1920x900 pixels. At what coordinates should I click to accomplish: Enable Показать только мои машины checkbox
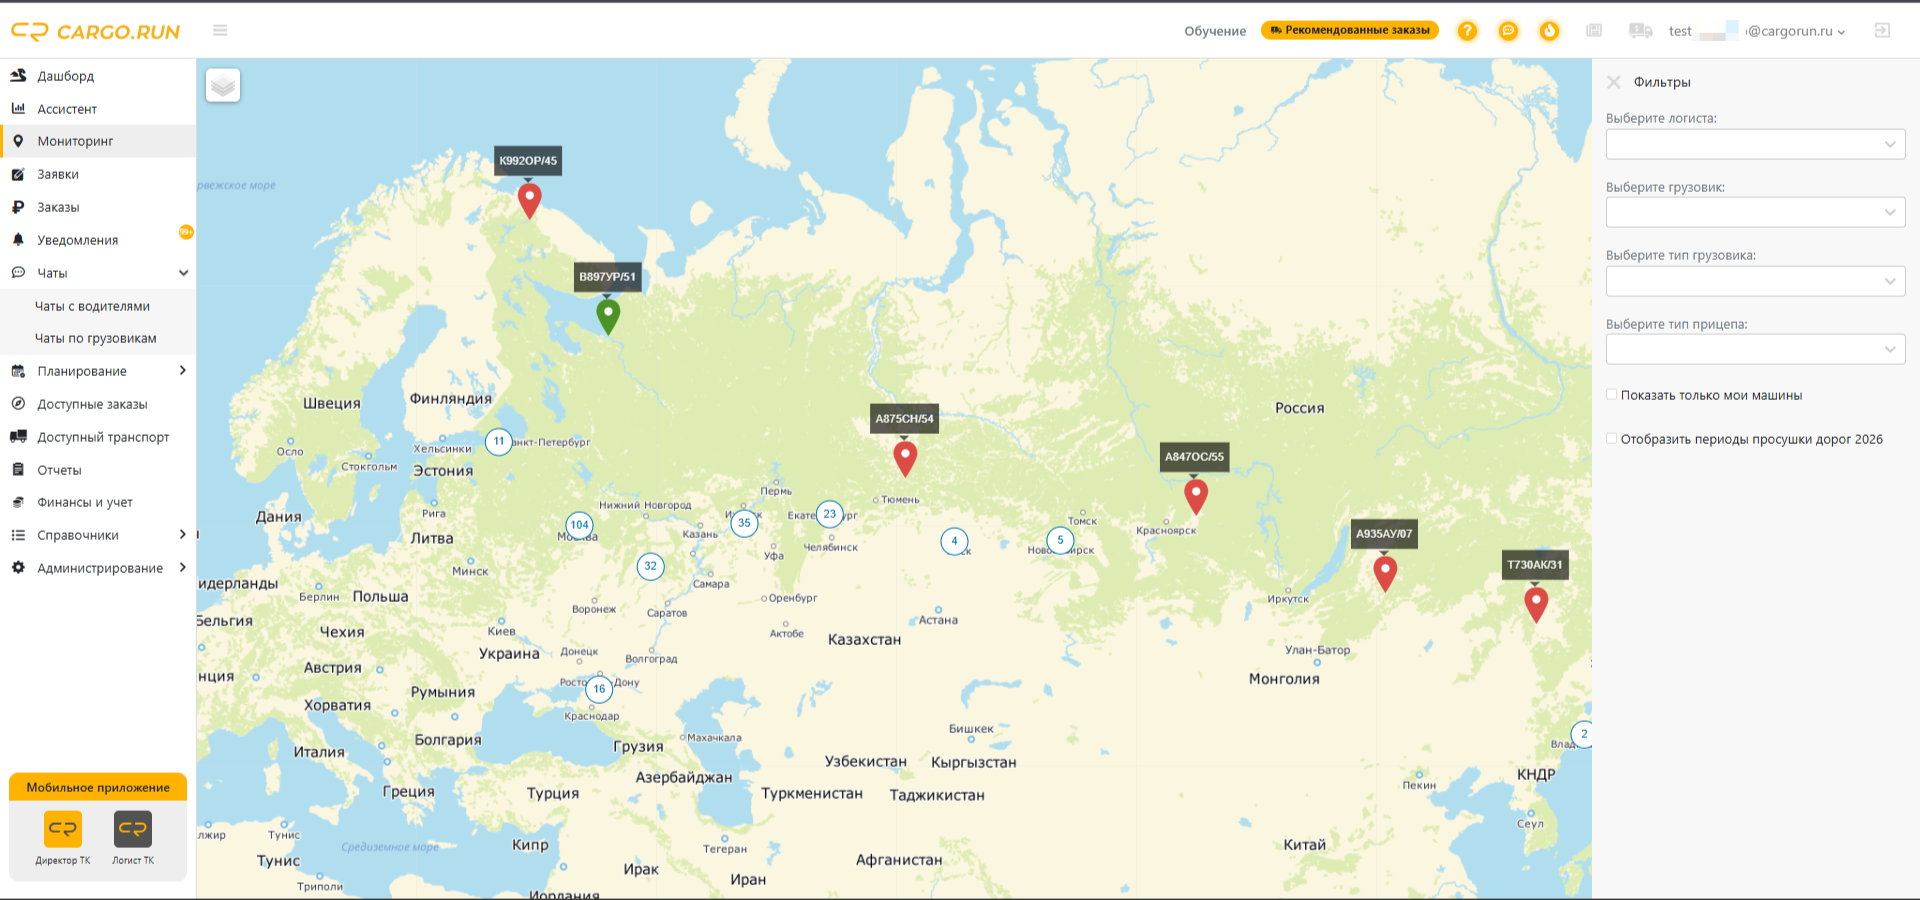coord(1611,395)
